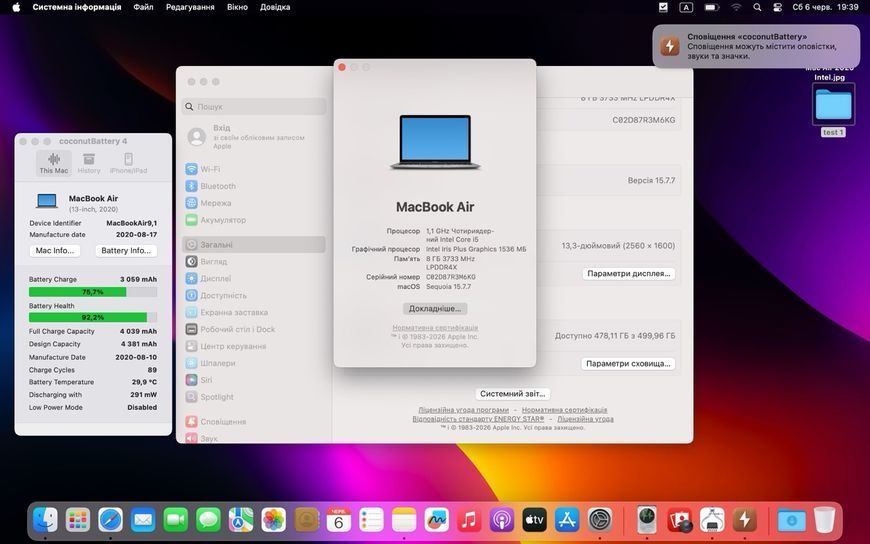Open the keyboard input source menu

coord(686,7)
